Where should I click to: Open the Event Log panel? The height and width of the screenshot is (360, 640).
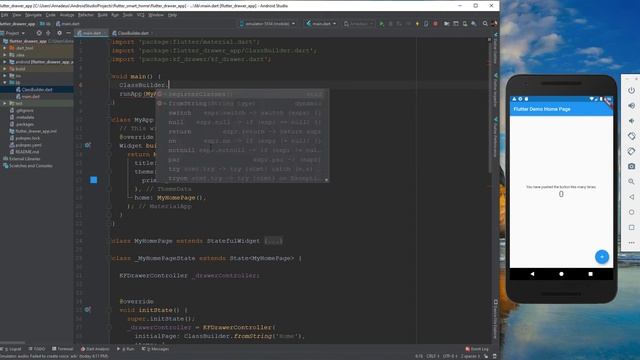tap(477, 349)
